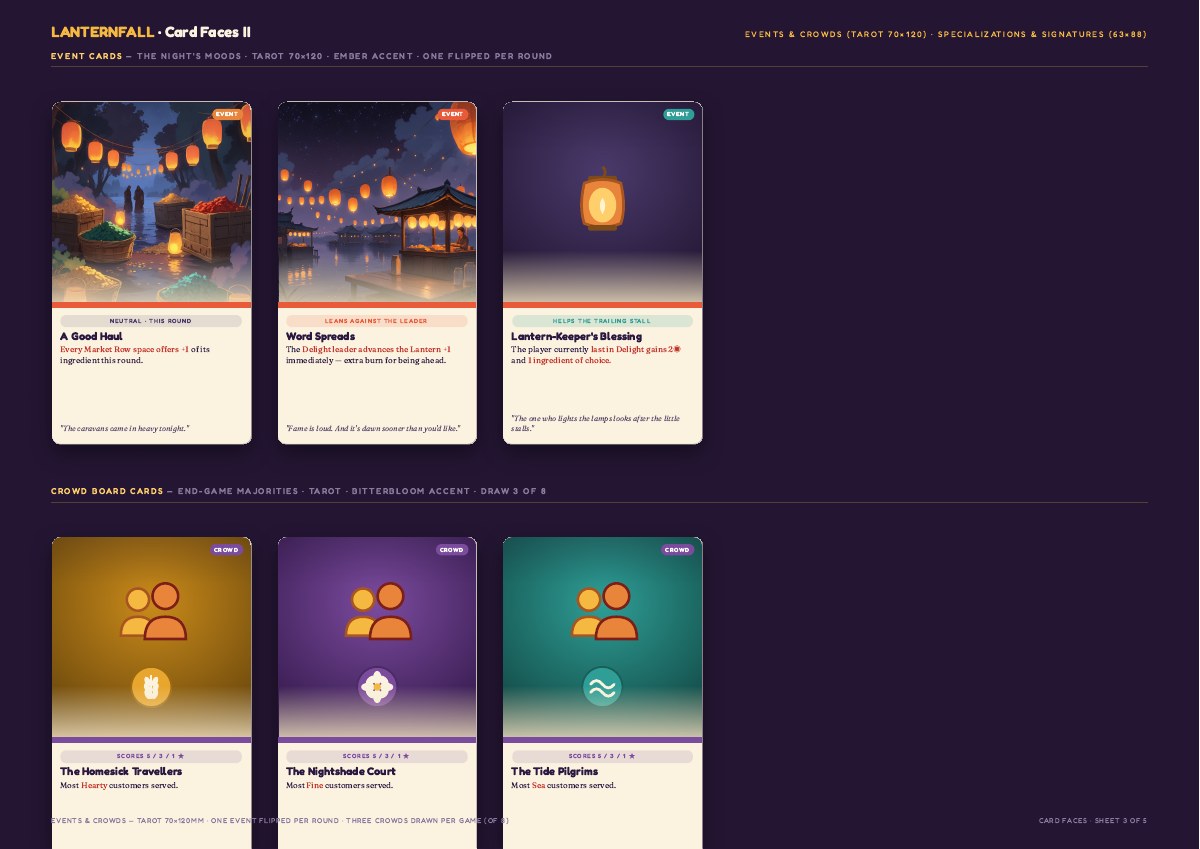Click the "LANTERNFALL · Card Faces II" page title
The image size is (1200, 849).
151,32
